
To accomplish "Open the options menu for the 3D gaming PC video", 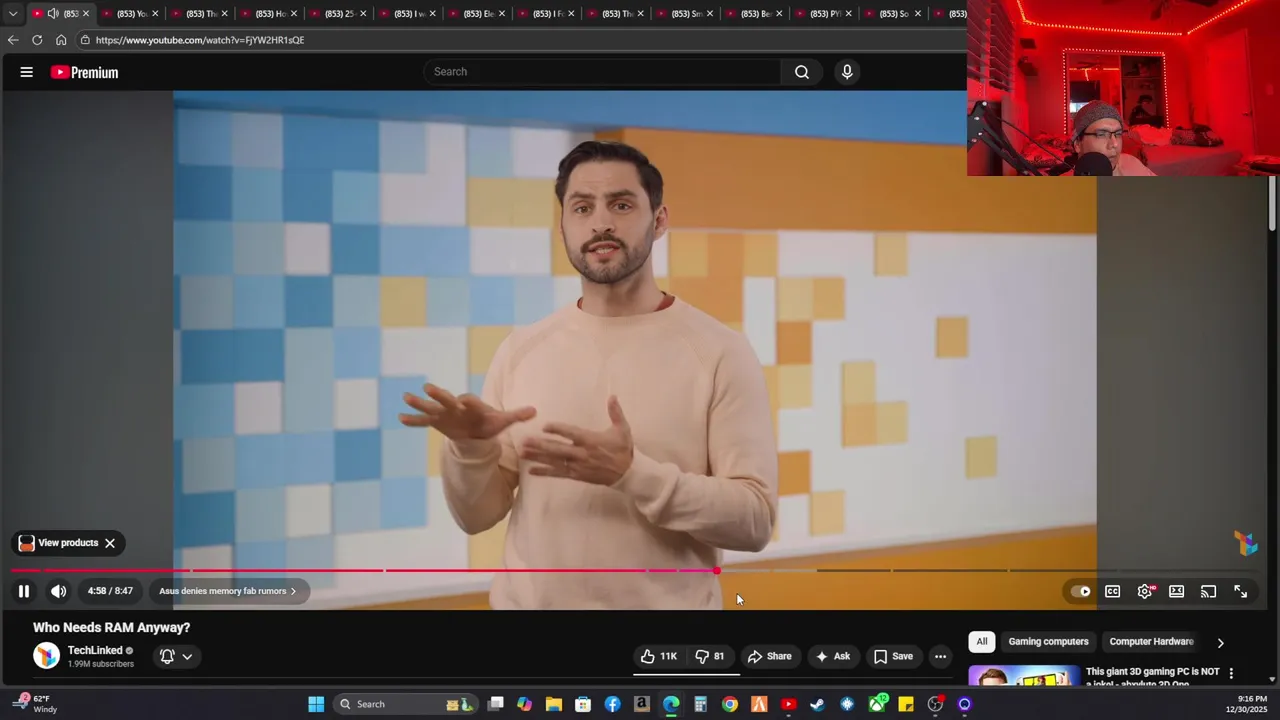I will click(x=1231, y=674).
